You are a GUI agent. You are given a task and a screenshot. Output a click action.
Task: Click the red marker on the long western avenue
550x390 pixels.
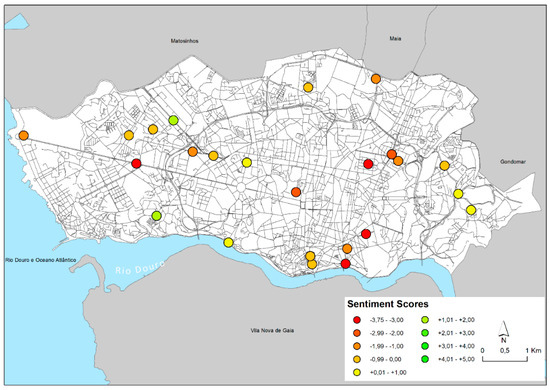136,163
